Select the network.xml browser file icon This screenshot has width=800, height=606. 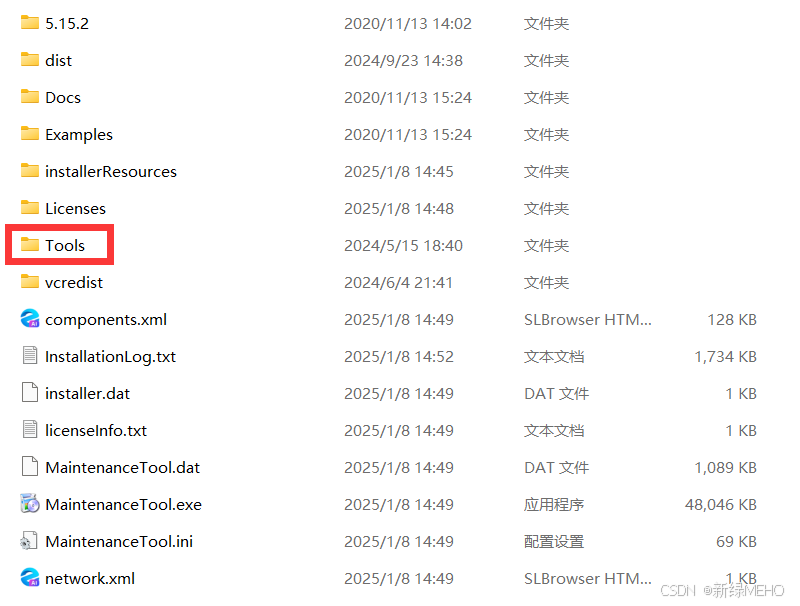tap(30, 577)
